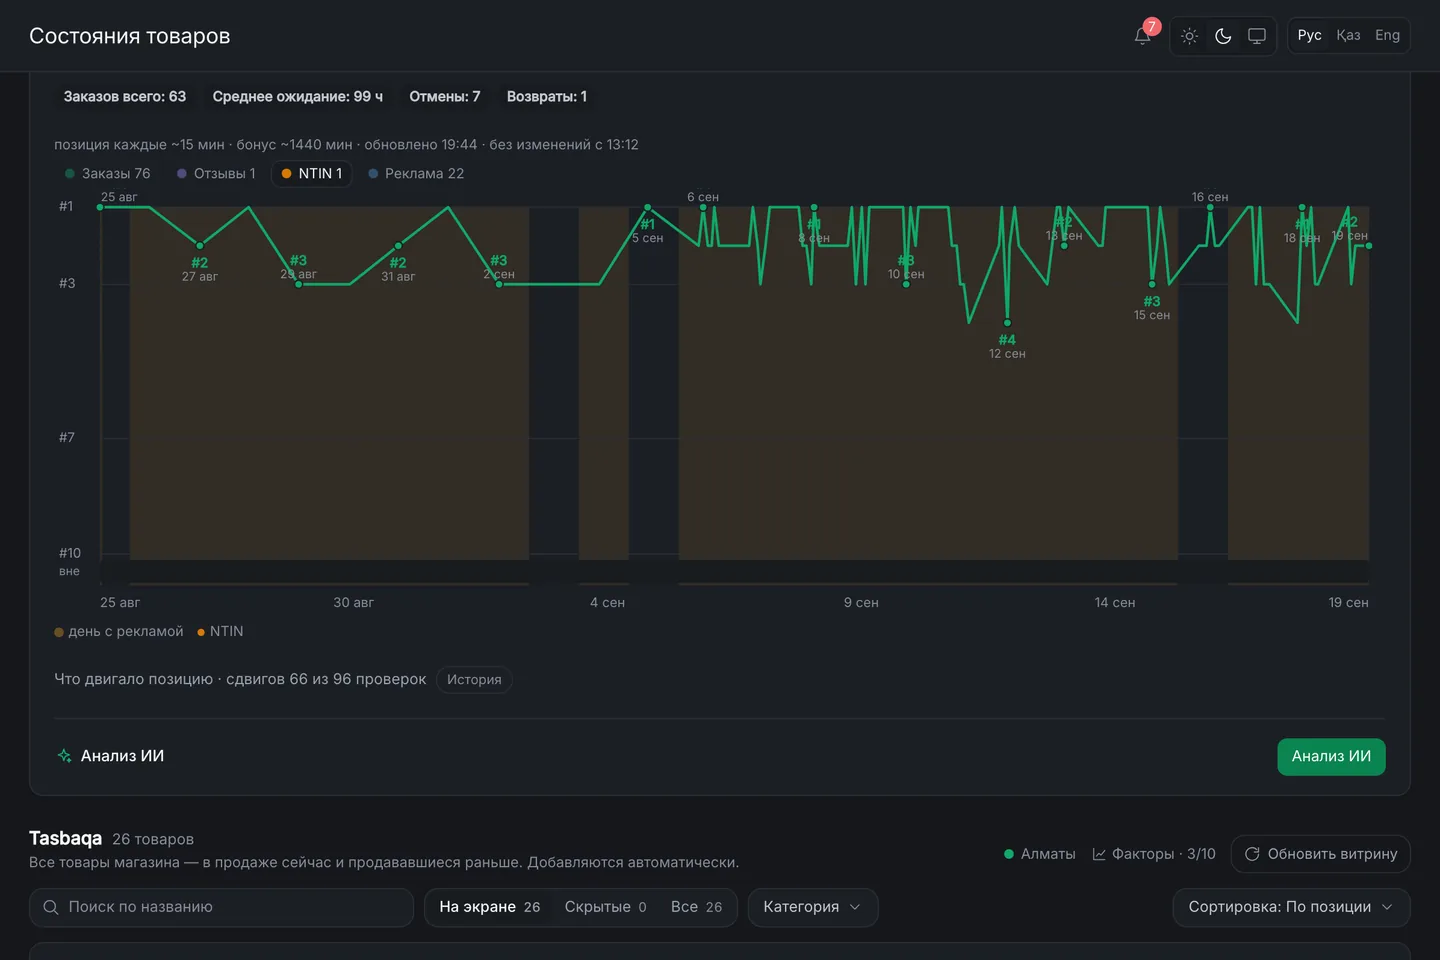1440x960 pixels.
Task: Click the Отмены: 7 stat
Action: tap(445, 97)
